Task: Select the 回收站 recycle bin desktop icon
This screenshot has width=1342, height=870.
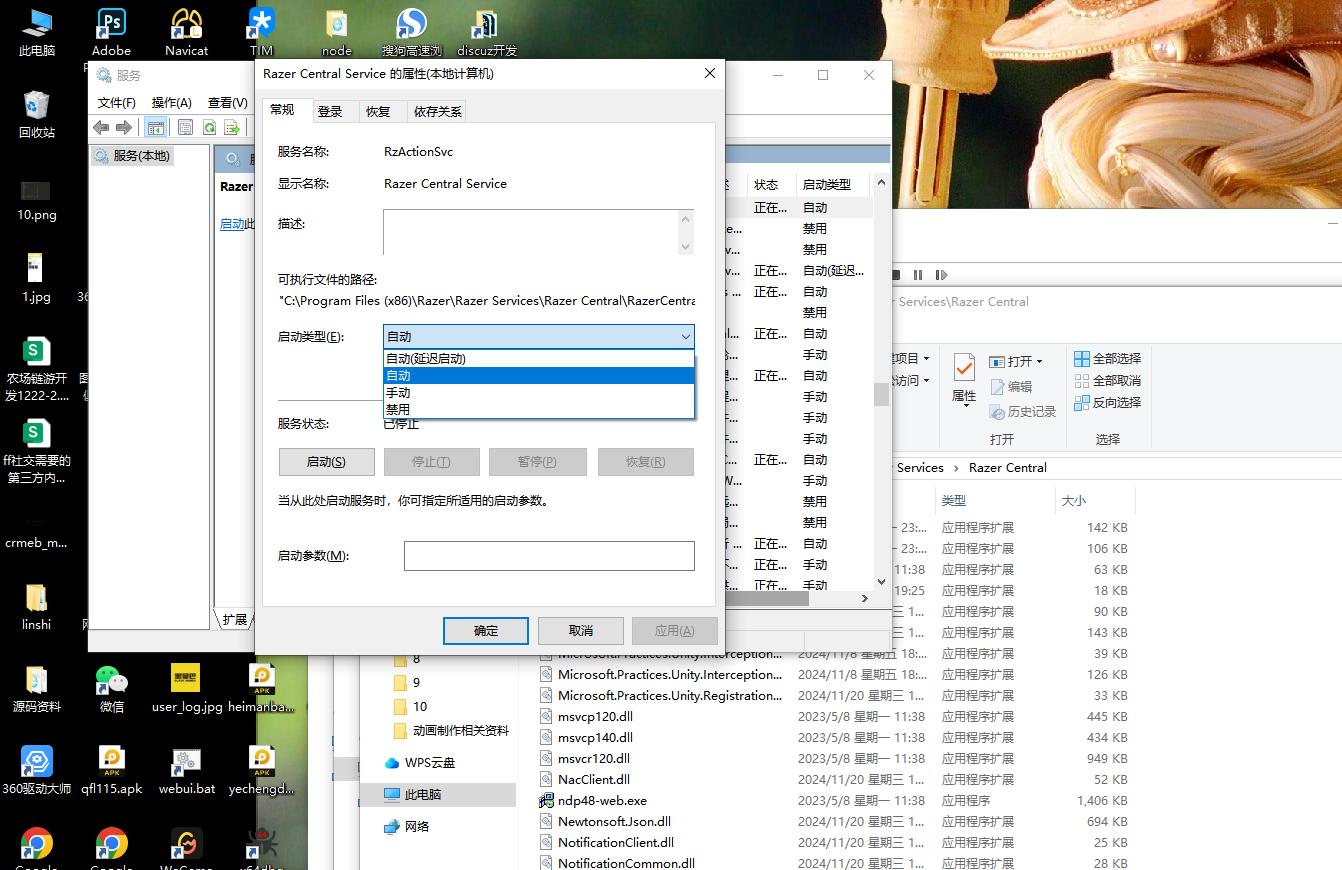Action: click(x=37, y=114)
